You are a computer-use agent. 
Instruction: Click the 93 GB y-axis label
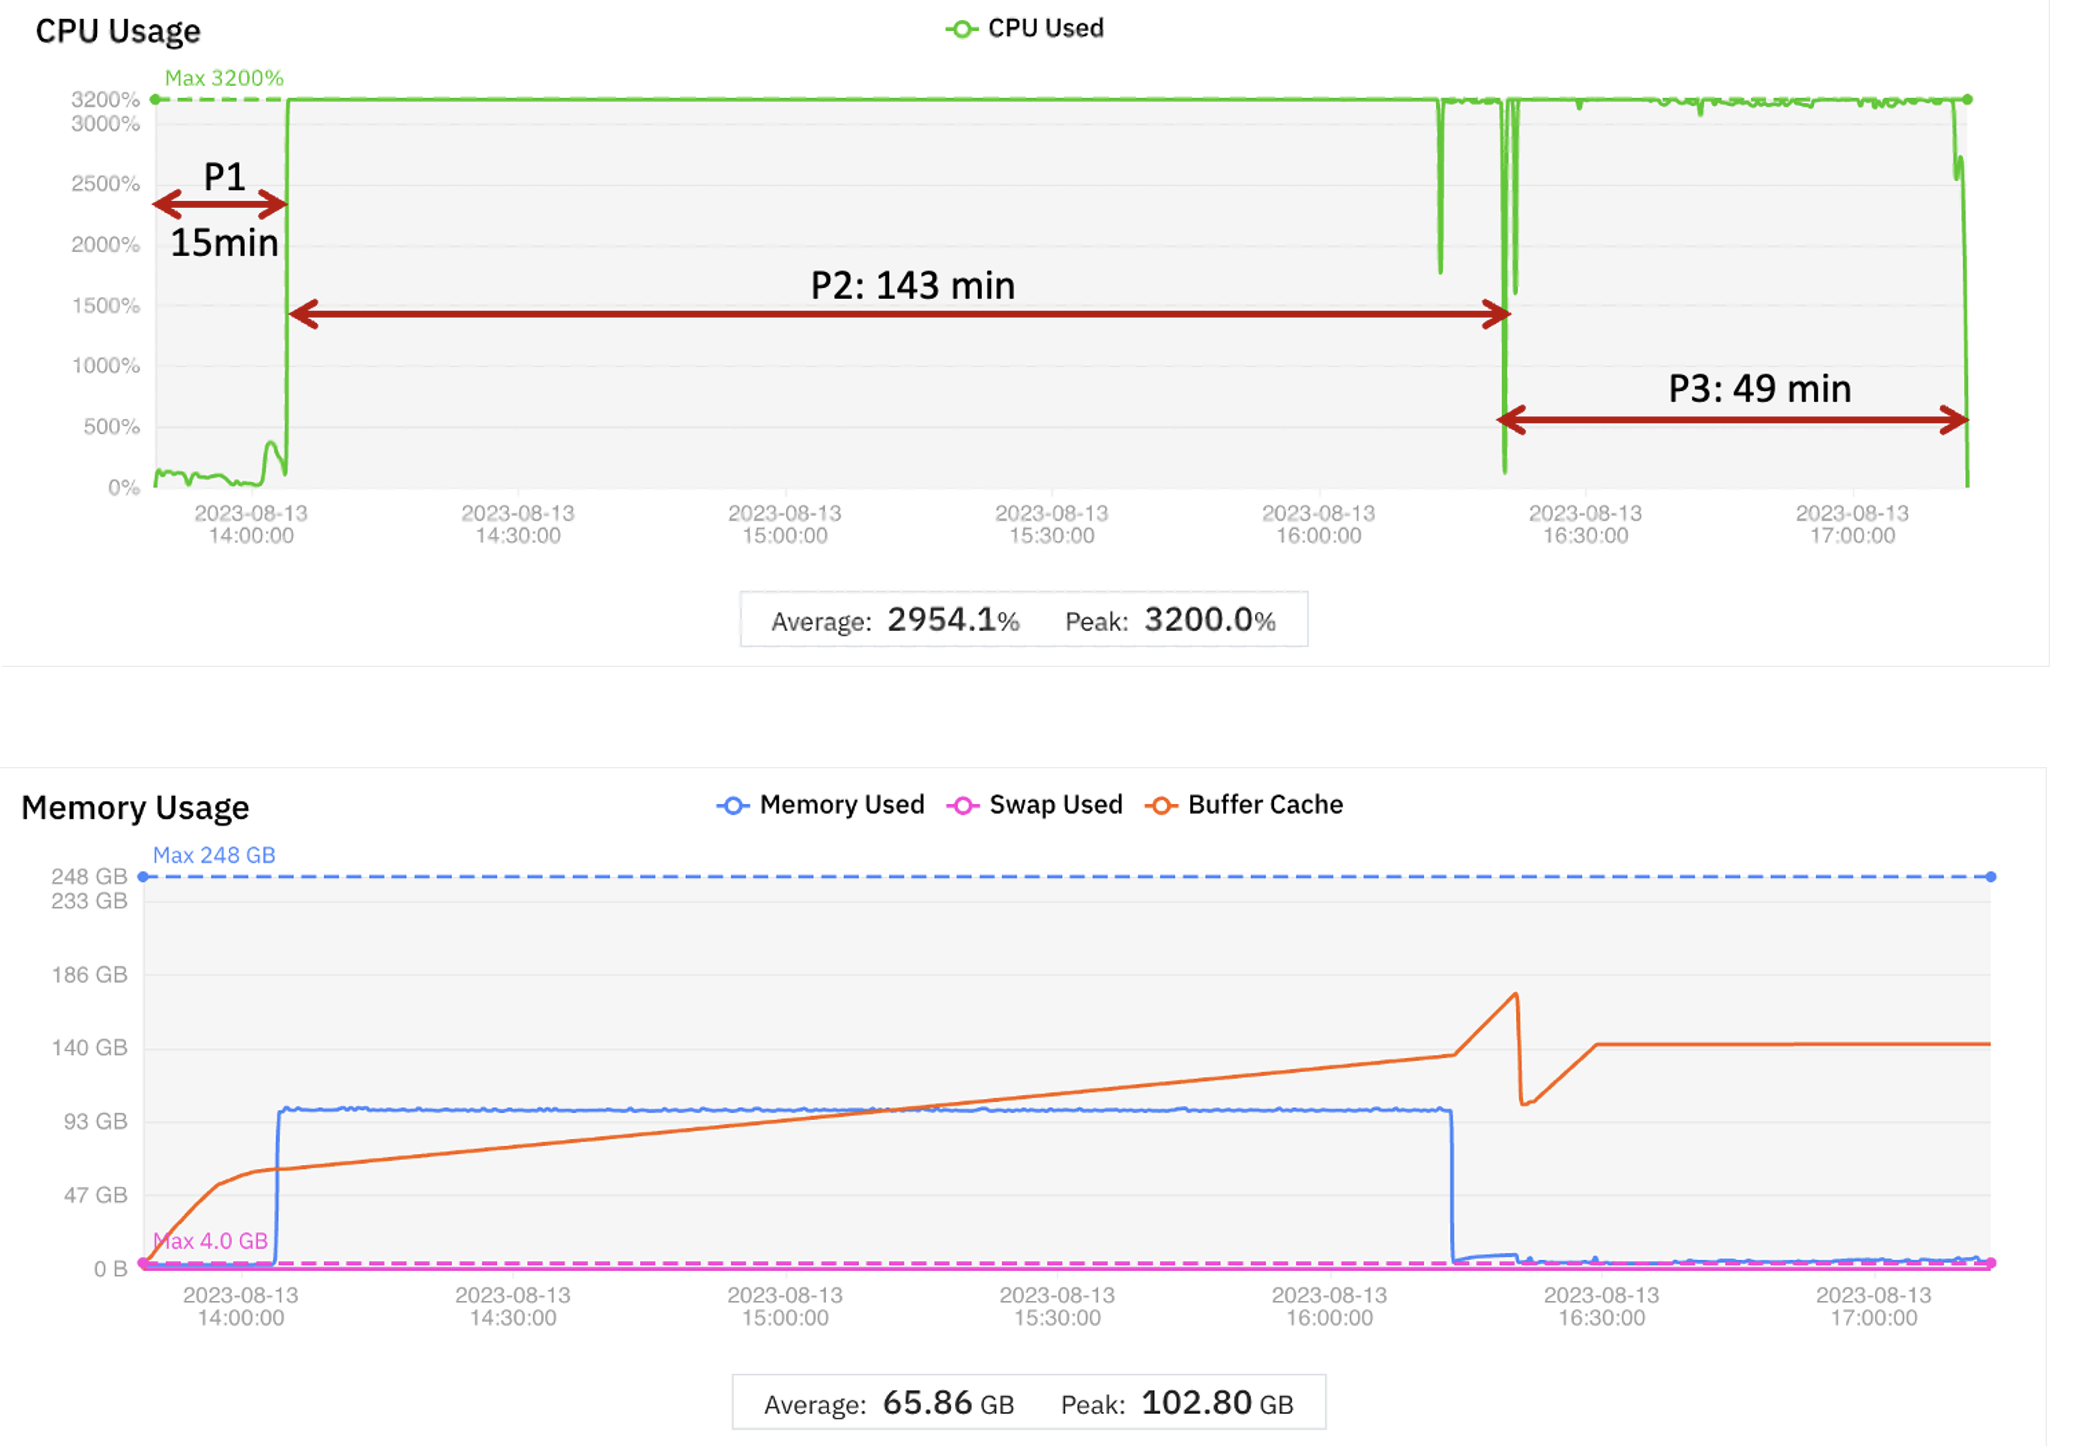click(x=95, y=1122)
